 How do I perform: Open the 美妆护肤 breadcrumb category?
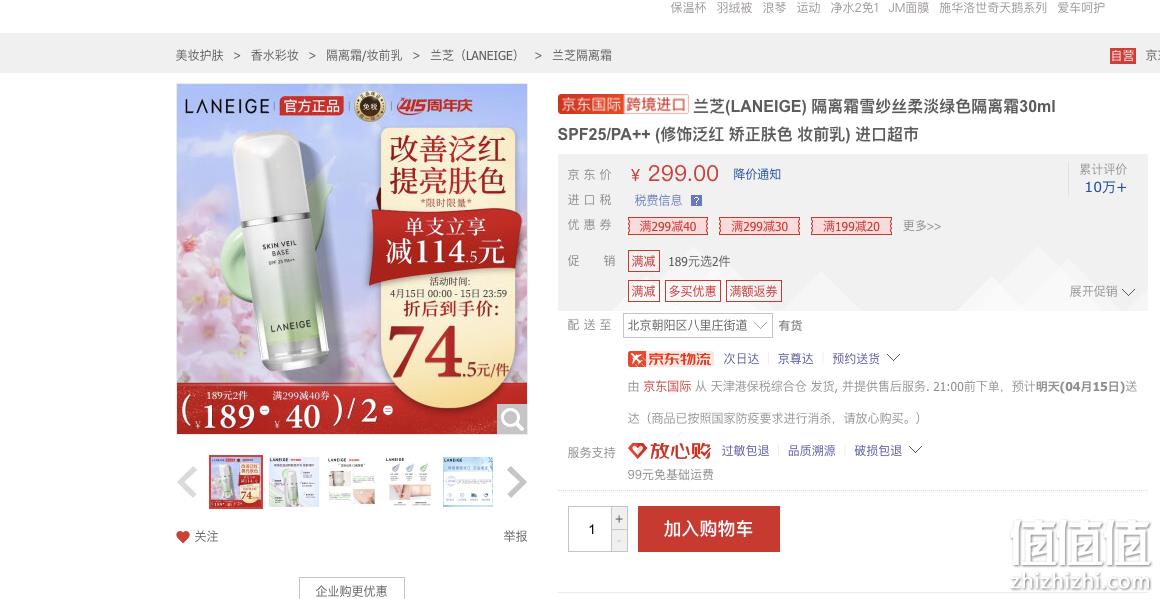tap(199, 55)
